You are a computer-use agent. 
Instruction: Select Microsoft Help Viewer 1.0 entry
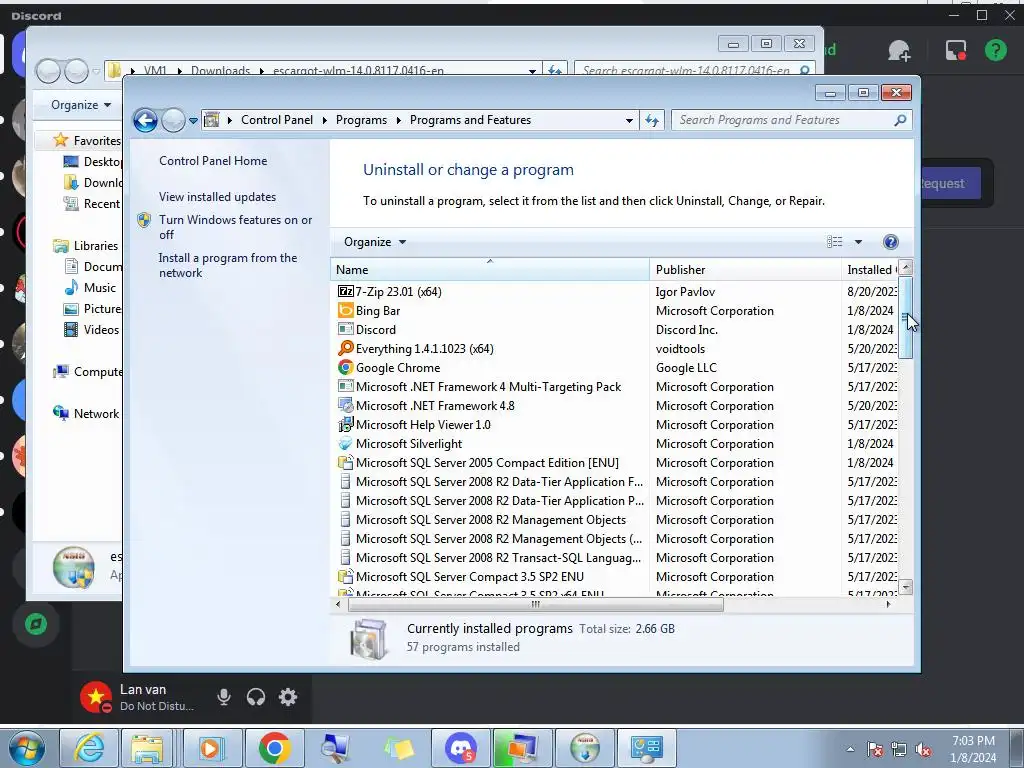pos(423,424)
